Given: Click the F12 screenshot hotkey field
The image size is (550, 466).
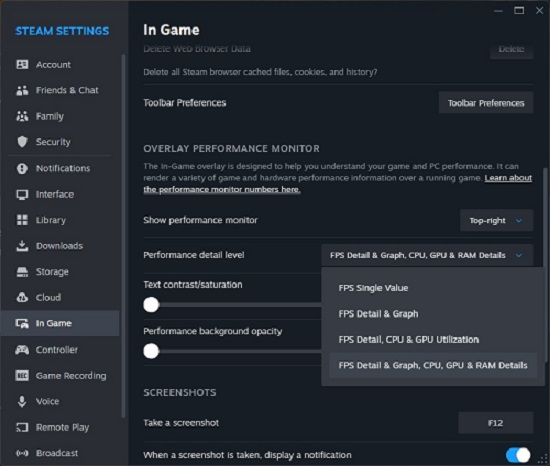Looking at the screenshot, I should coord(496,423).
